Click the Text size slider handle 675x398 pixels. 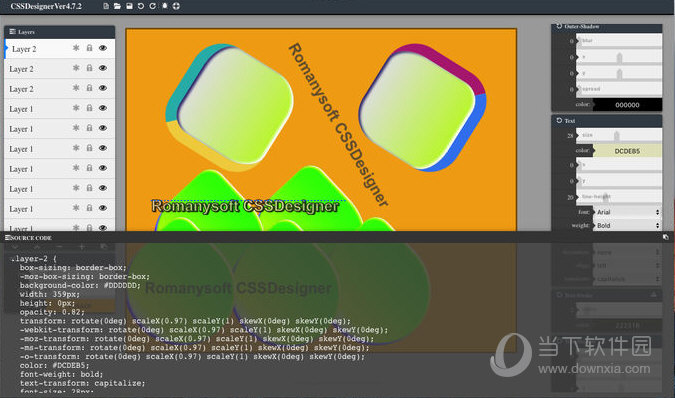(x=616, y=136)
